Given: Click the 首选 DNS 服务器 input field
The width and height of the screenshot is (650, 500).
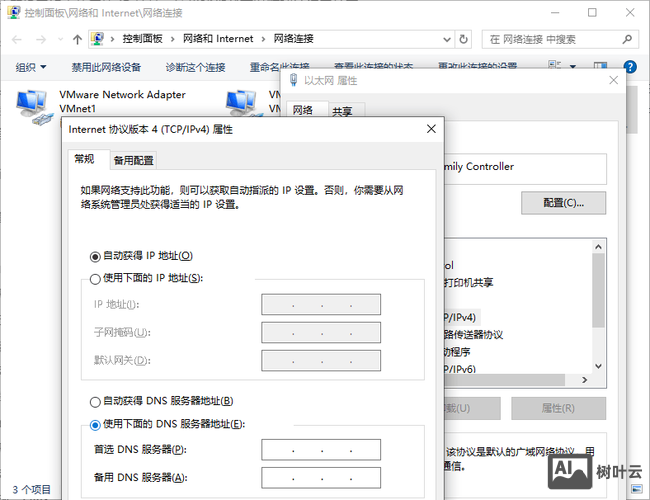Looking at the screenshot, I should pyautogui.click(x=321, y=450).
